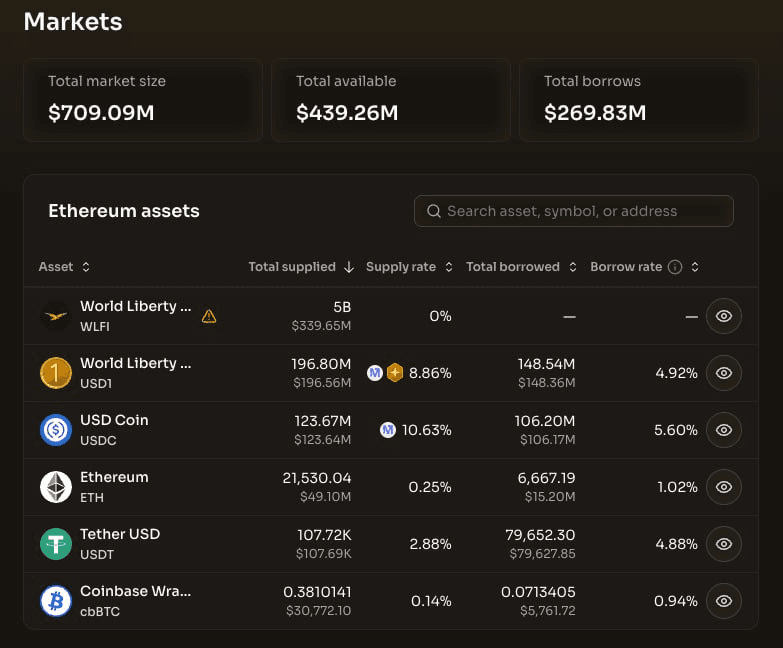Click the cbBTC bitcoin logo icon
This screenshot has width=783, height=648.
coord(56,601)
